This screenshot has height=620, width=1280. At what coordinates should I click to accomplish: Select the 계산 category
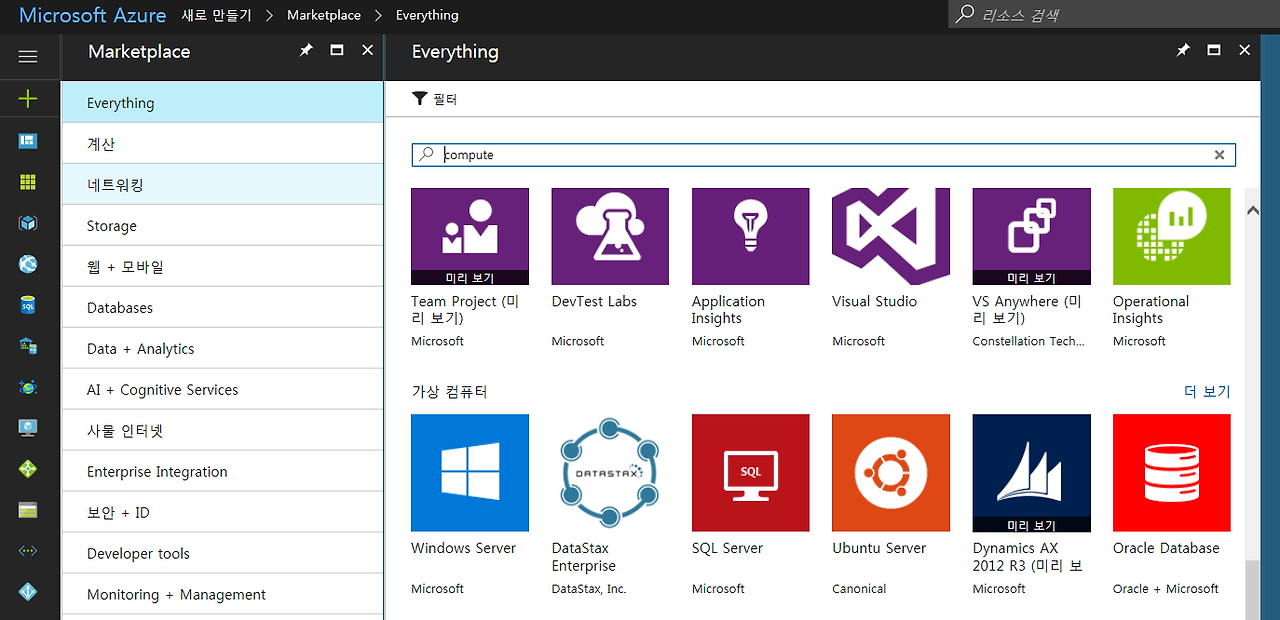[x=222, y=144]
